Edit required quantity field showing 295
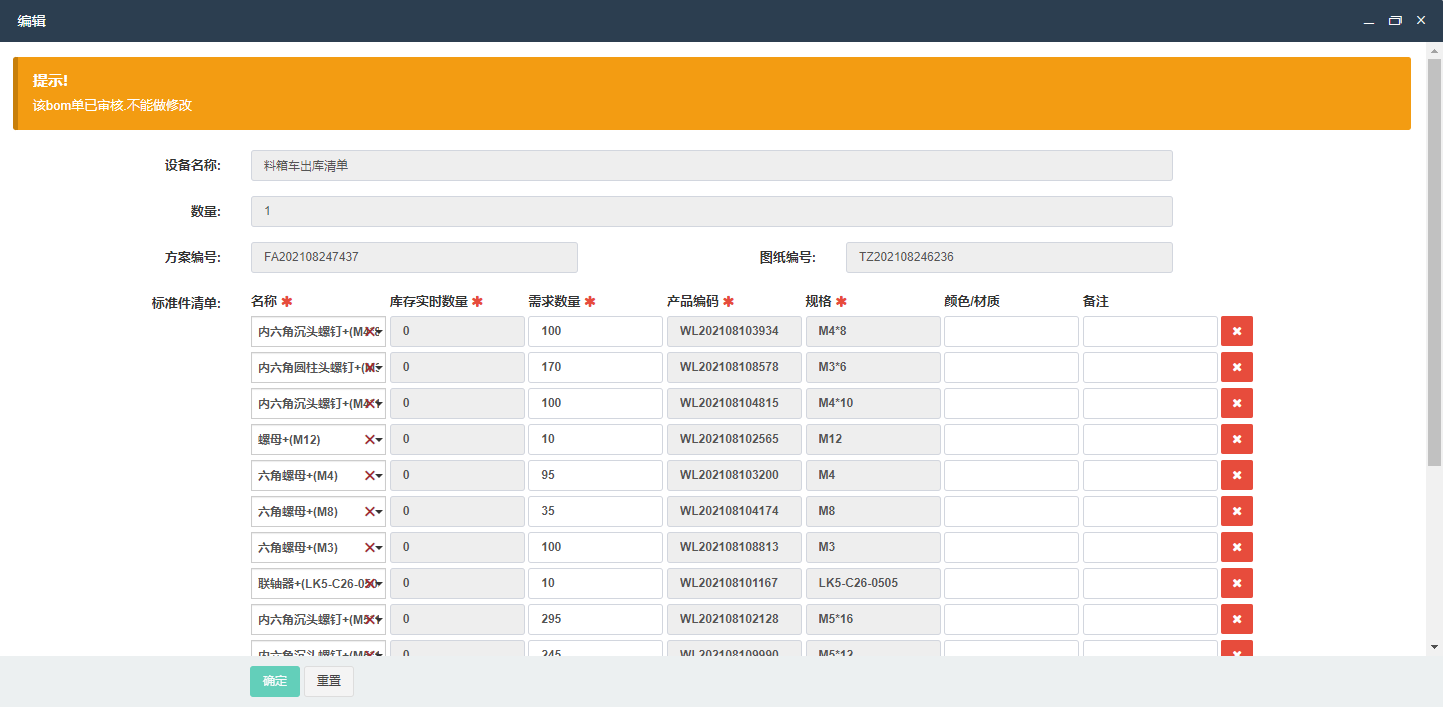 coord(595,619)
